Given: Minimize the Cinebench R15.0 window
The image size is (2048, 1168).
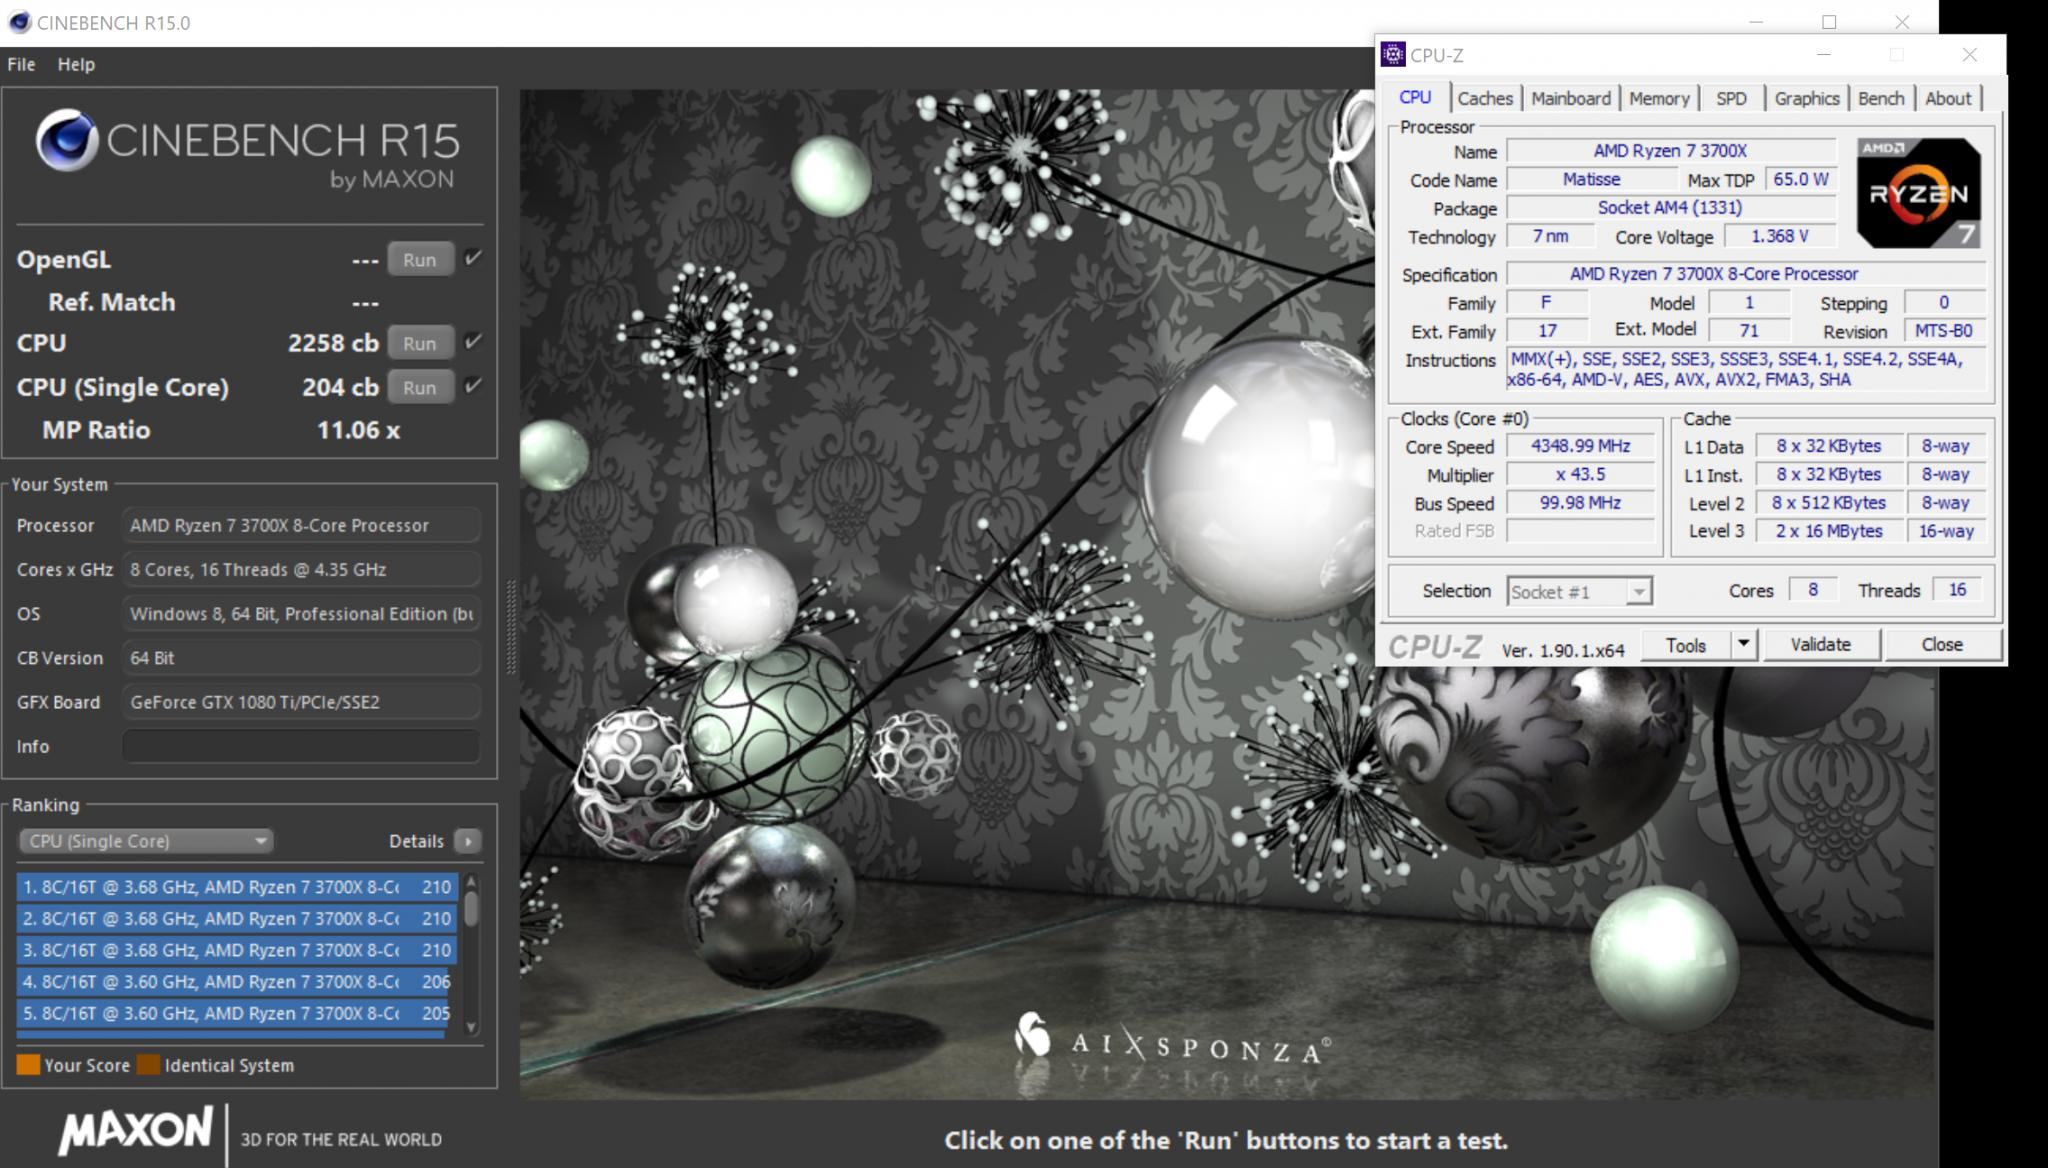Looking at the screenshot, I should pos(1757,22).
